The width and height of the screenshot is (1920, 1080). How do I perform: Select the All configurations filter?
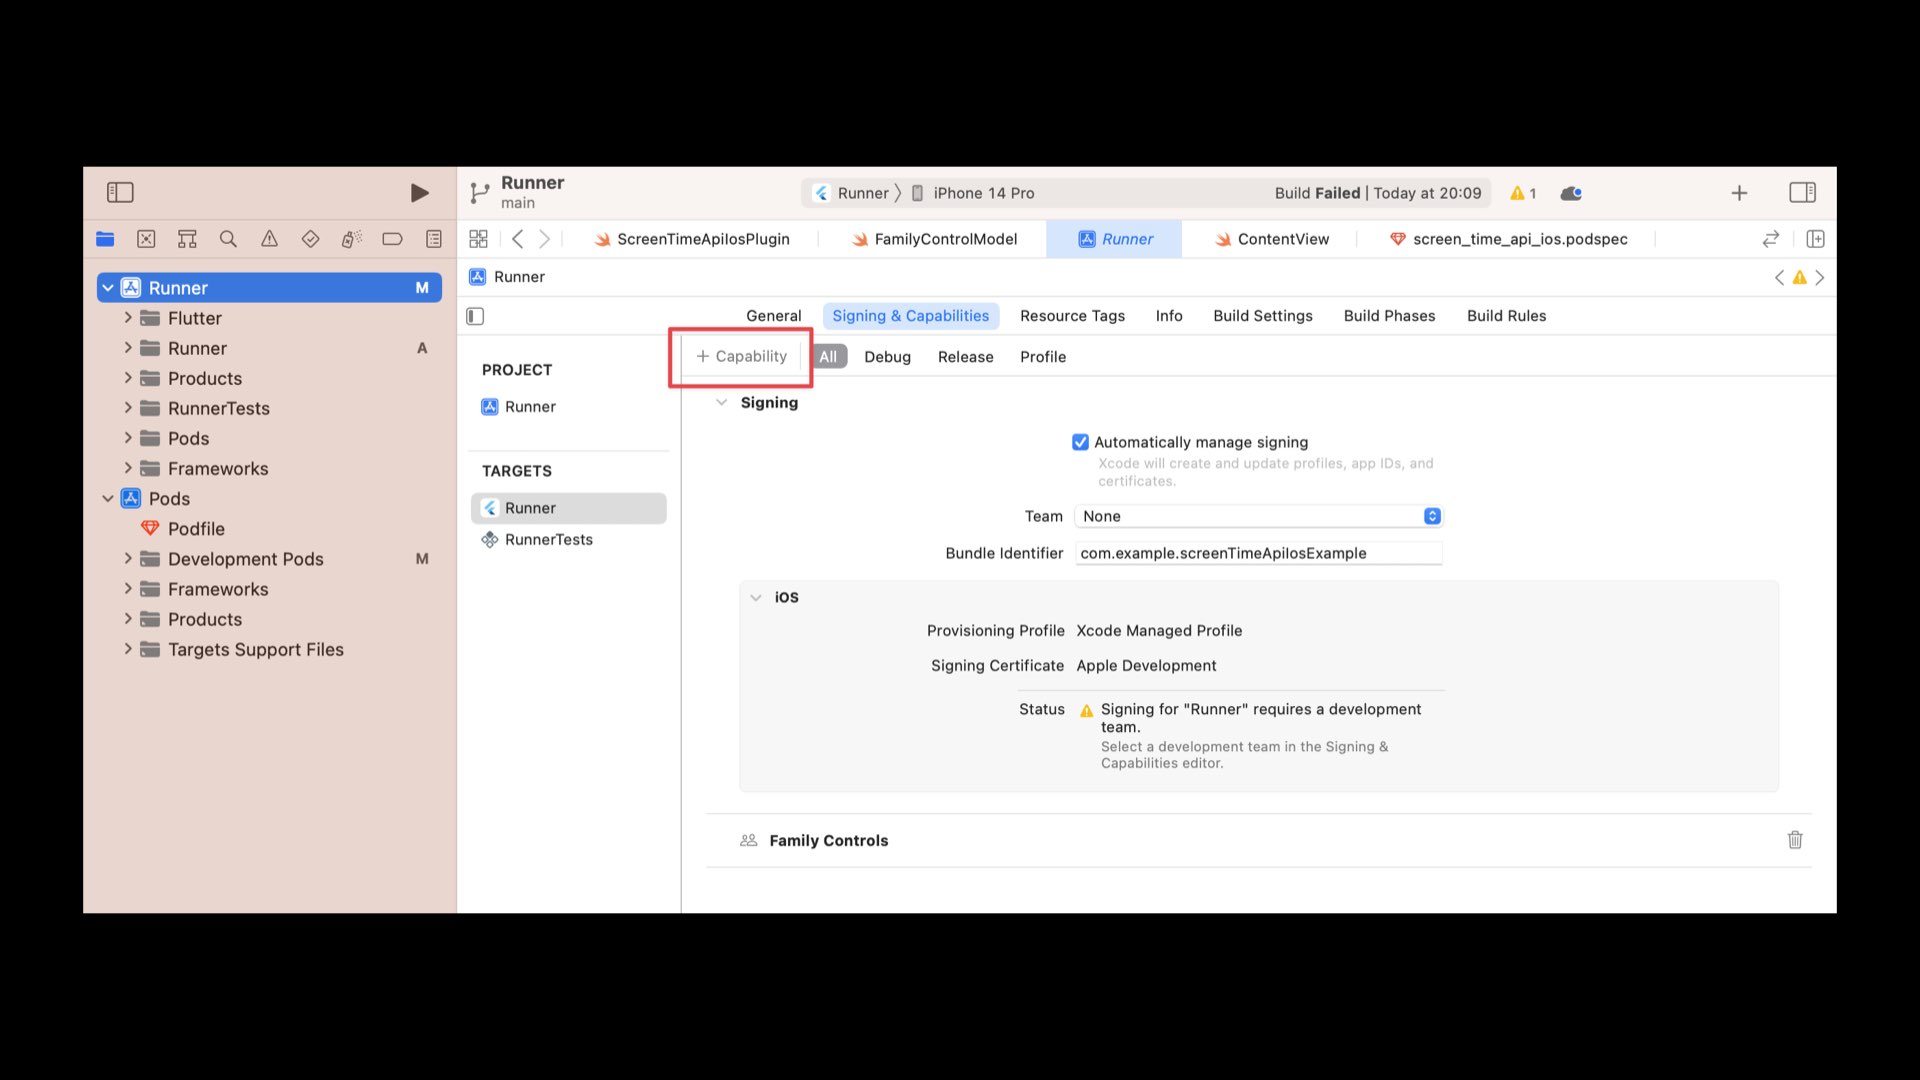click(828, 357)
